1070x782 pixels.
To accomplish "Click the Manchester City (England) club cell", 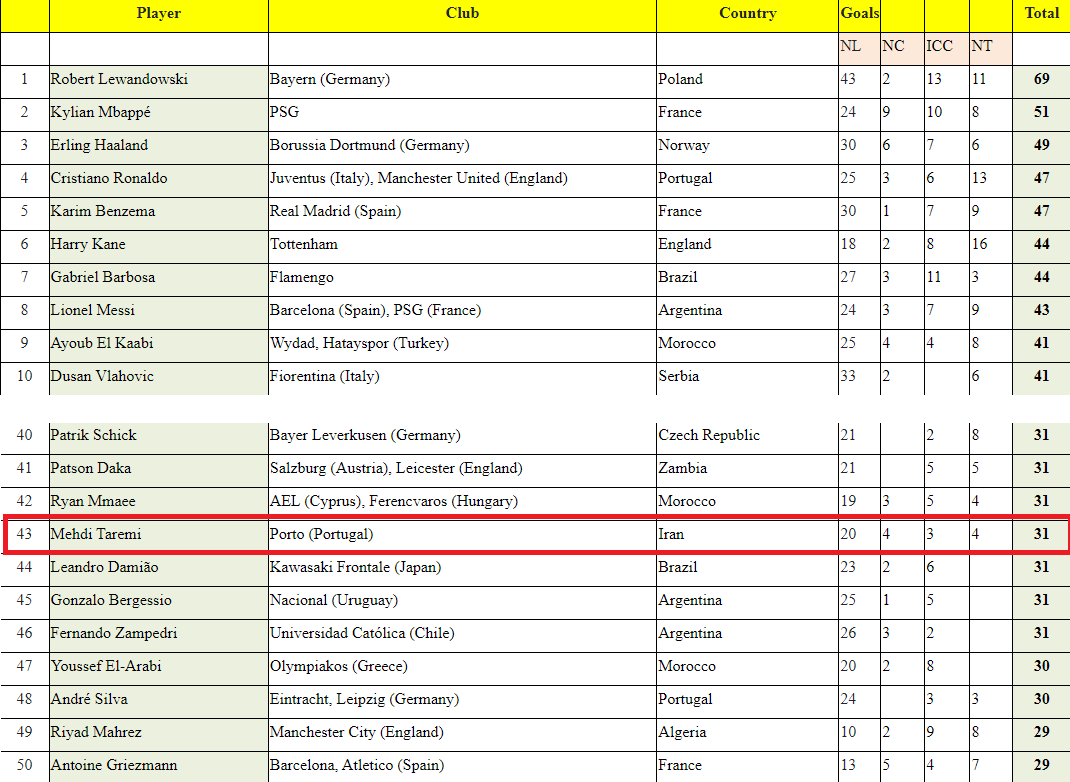I will [462, 733].
